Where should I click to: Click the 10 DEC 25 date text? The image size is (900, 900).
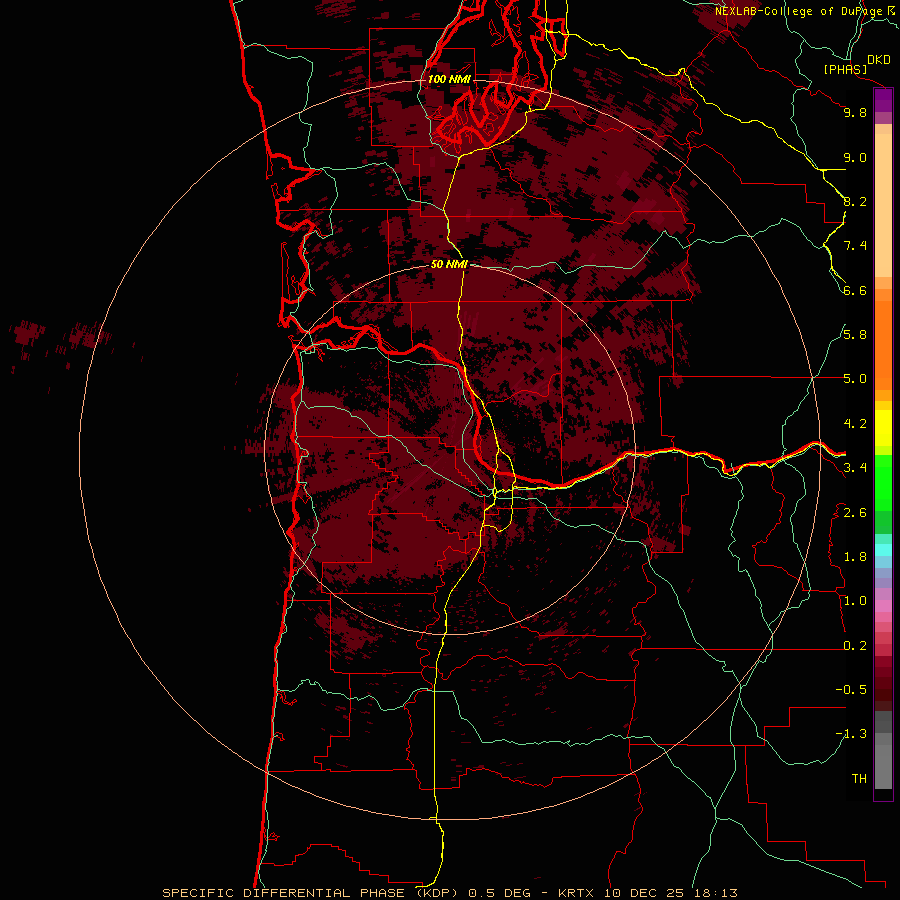click(644, 893)
